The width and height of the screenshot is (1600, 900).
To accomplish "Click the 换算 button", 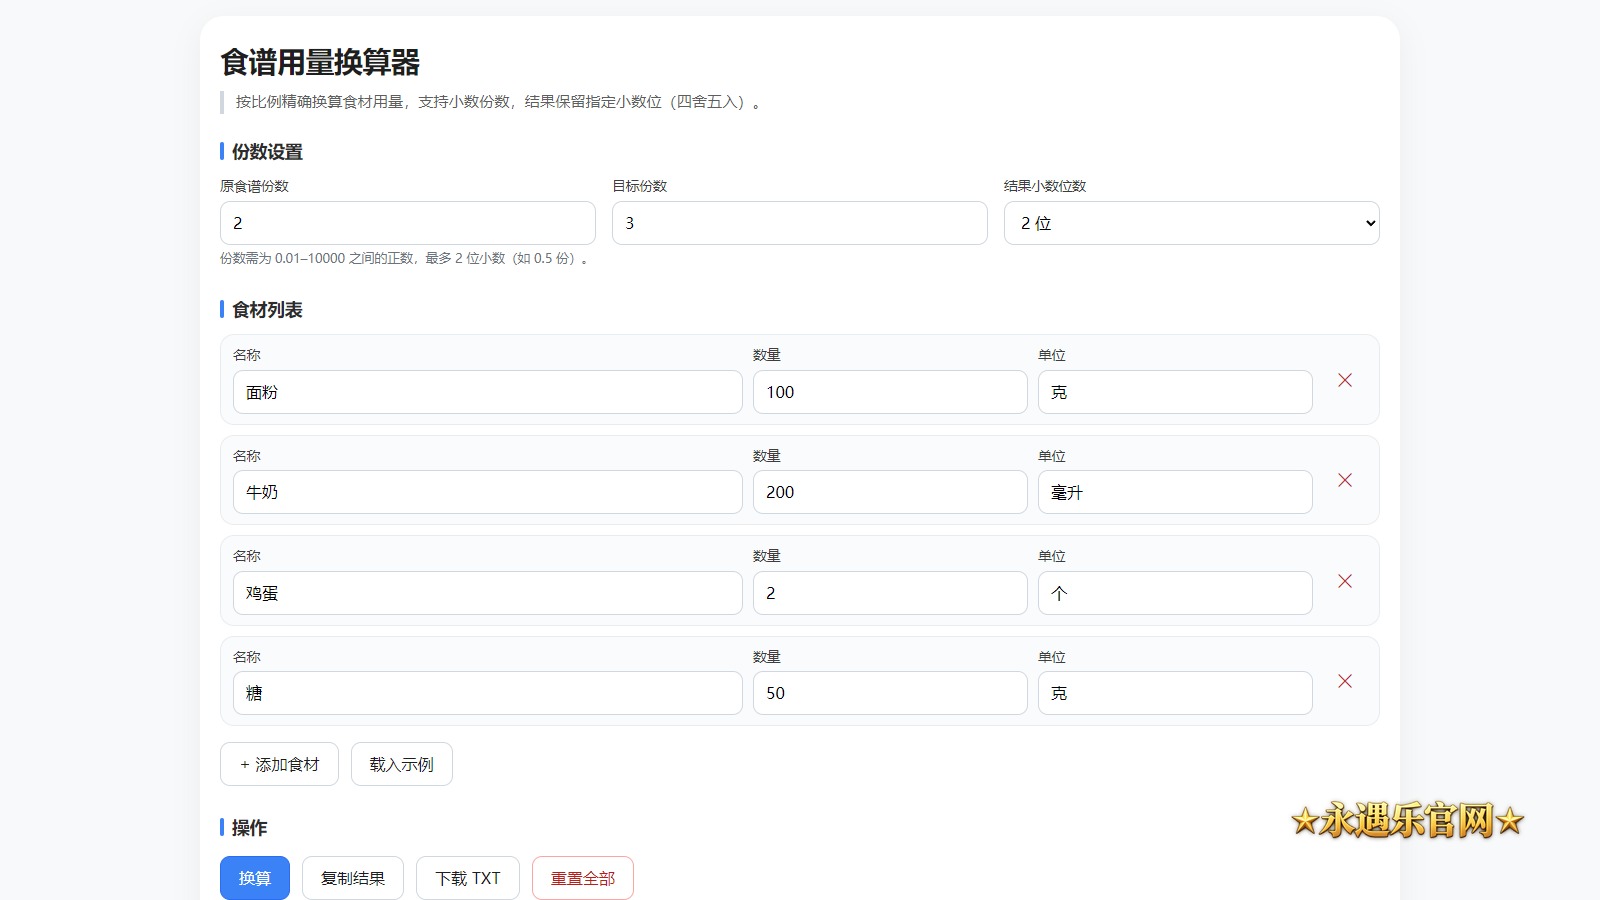I will point(255,878).
